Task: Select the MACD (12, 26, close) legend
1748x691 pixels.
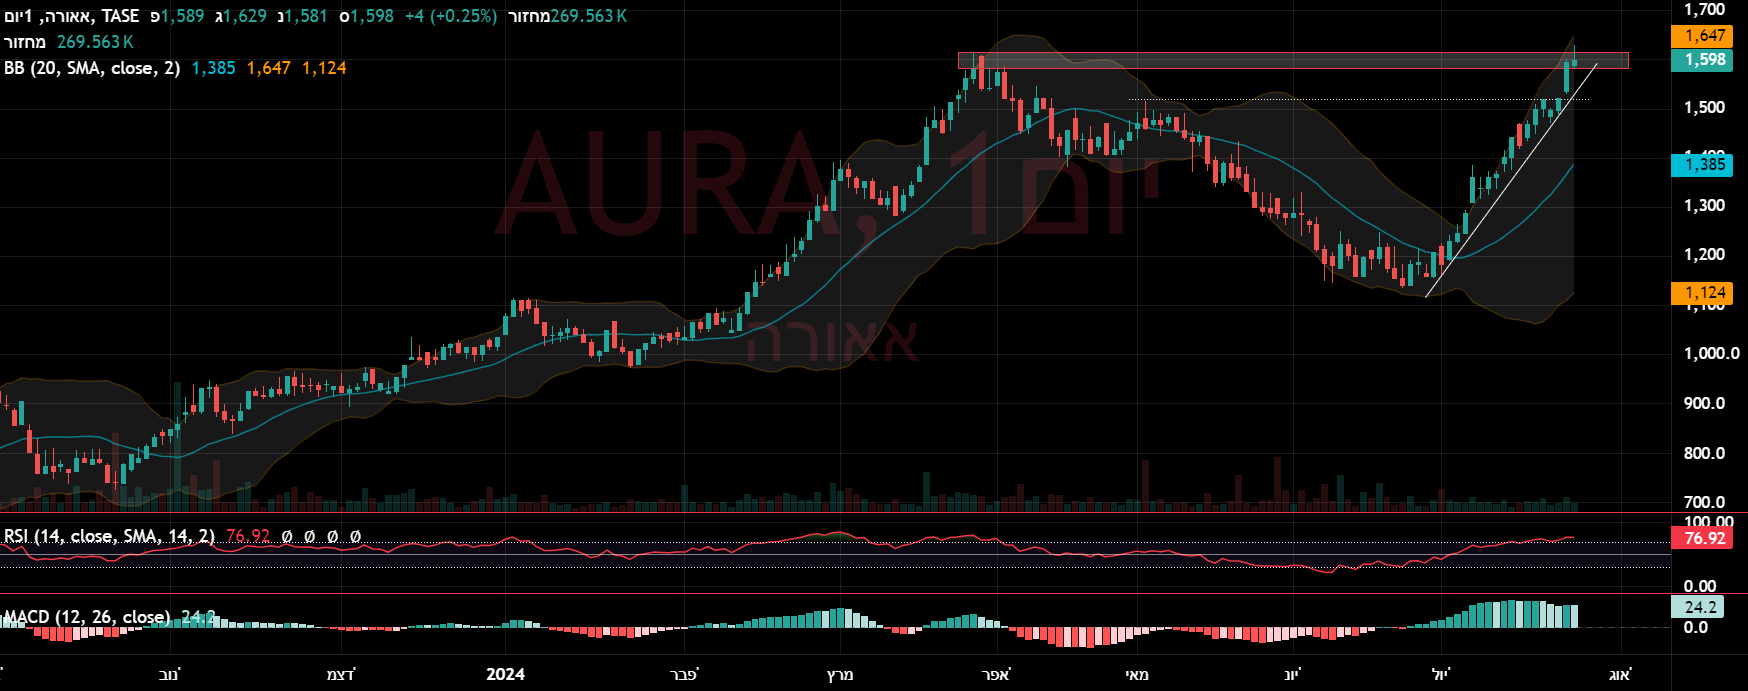Action: 87,617
